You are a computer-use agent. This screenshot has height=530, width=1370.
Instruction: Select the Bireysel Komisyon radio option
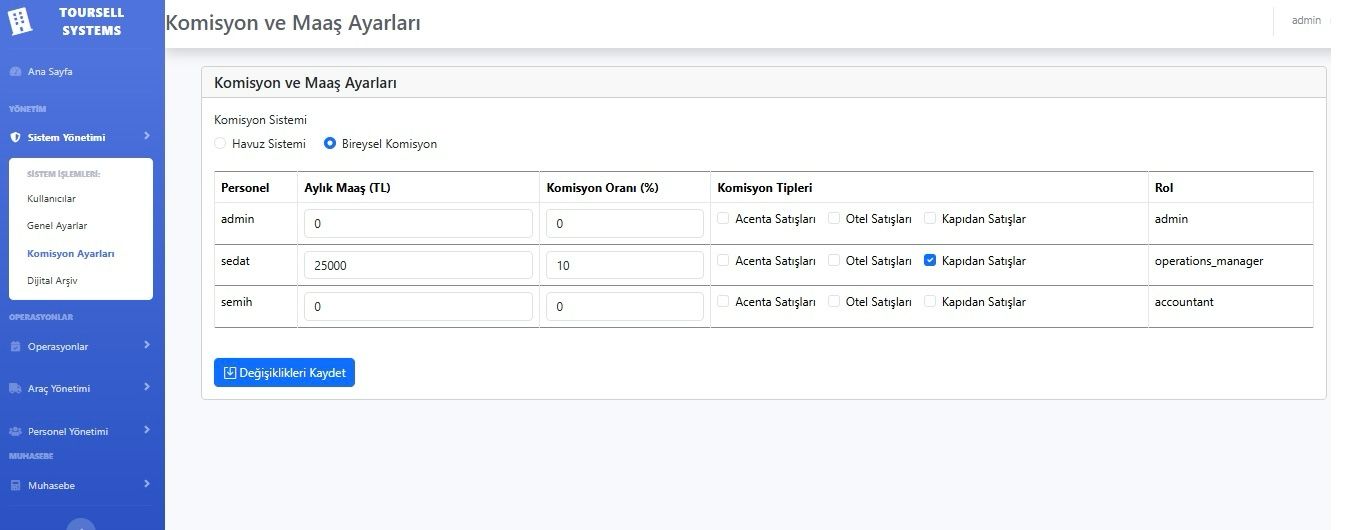(330, 144)
